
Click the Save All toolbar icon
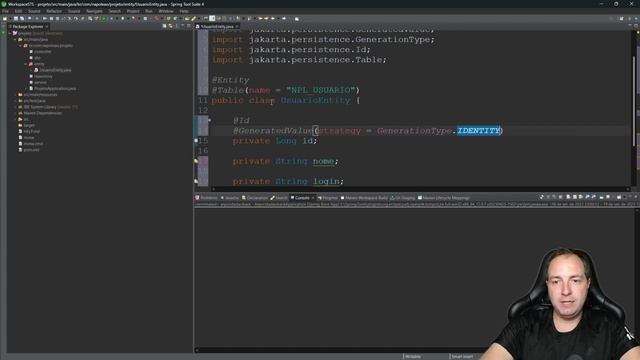point(22,18)
